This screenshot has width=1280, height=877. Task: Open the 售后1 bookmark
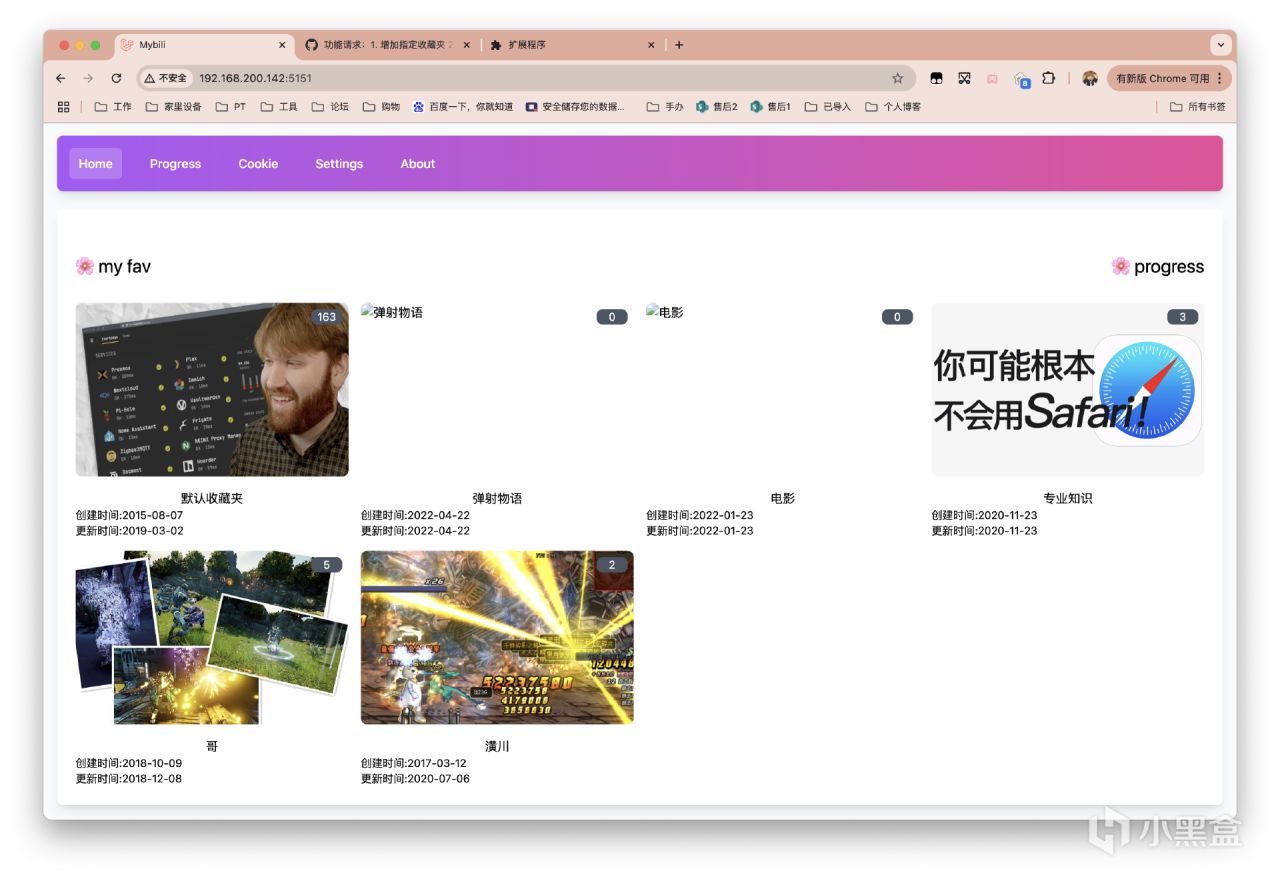770,107
